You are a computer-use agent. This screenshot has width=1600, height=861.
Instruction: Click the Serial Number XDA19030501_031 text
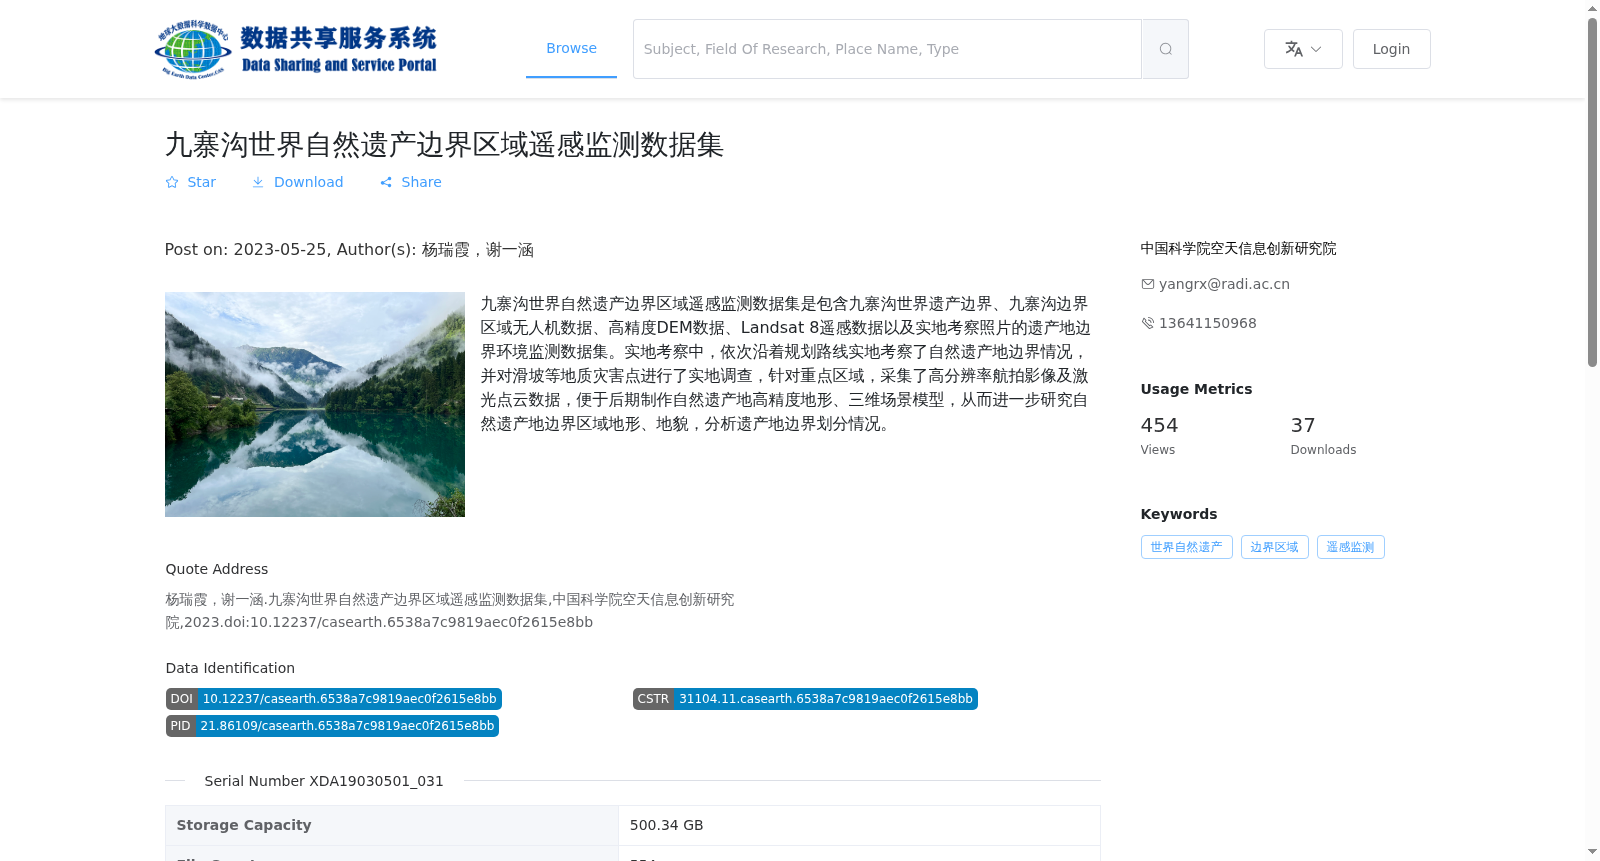[x=324, y=781]
